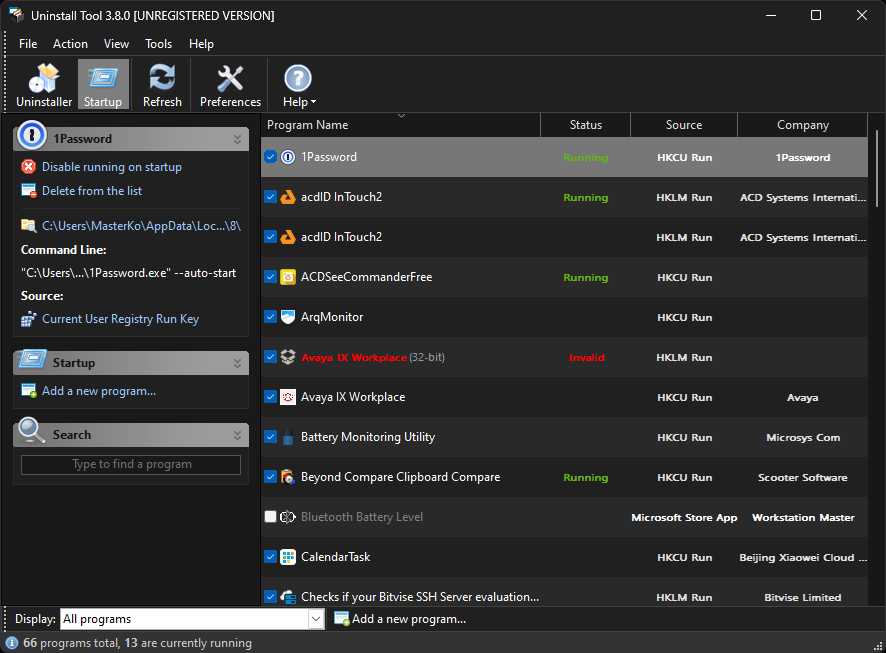Click the ACDSeeCommanderFree row icon
Viewport: 886px width, 653px height.
pos(288,277)
